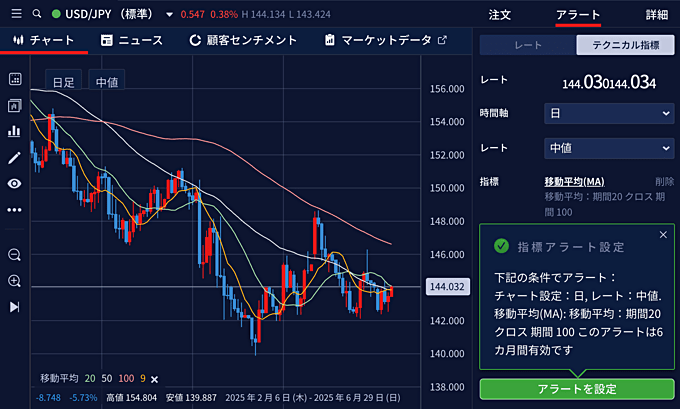Click the 日足 timeframe button on chart

(x=63, y=82)
